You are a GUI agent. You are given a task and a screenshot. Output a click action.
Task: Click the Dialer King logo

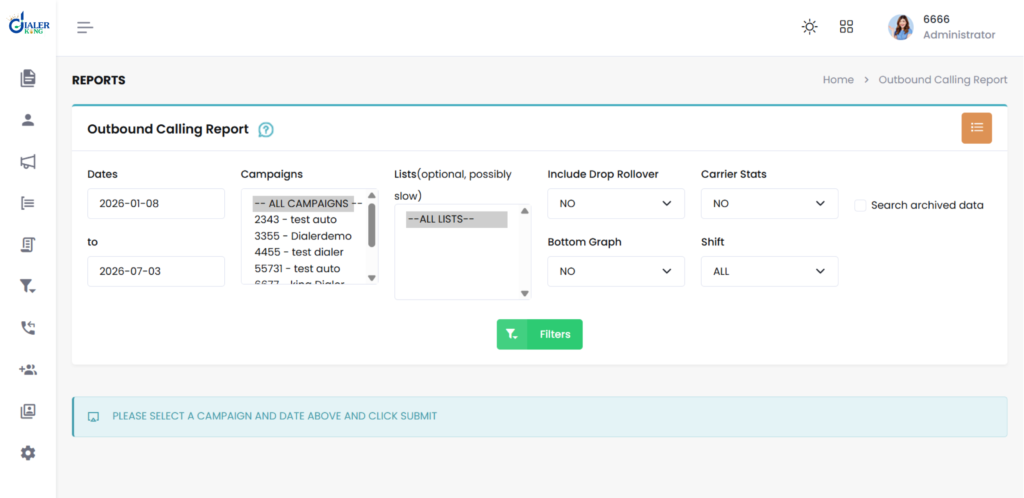coord(29,23)
